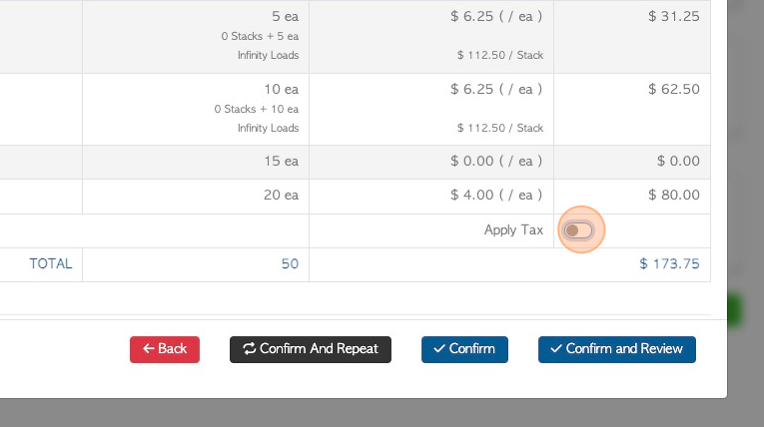
Task: Click the 20 ea quantity
Action: [x=281, y=195]
